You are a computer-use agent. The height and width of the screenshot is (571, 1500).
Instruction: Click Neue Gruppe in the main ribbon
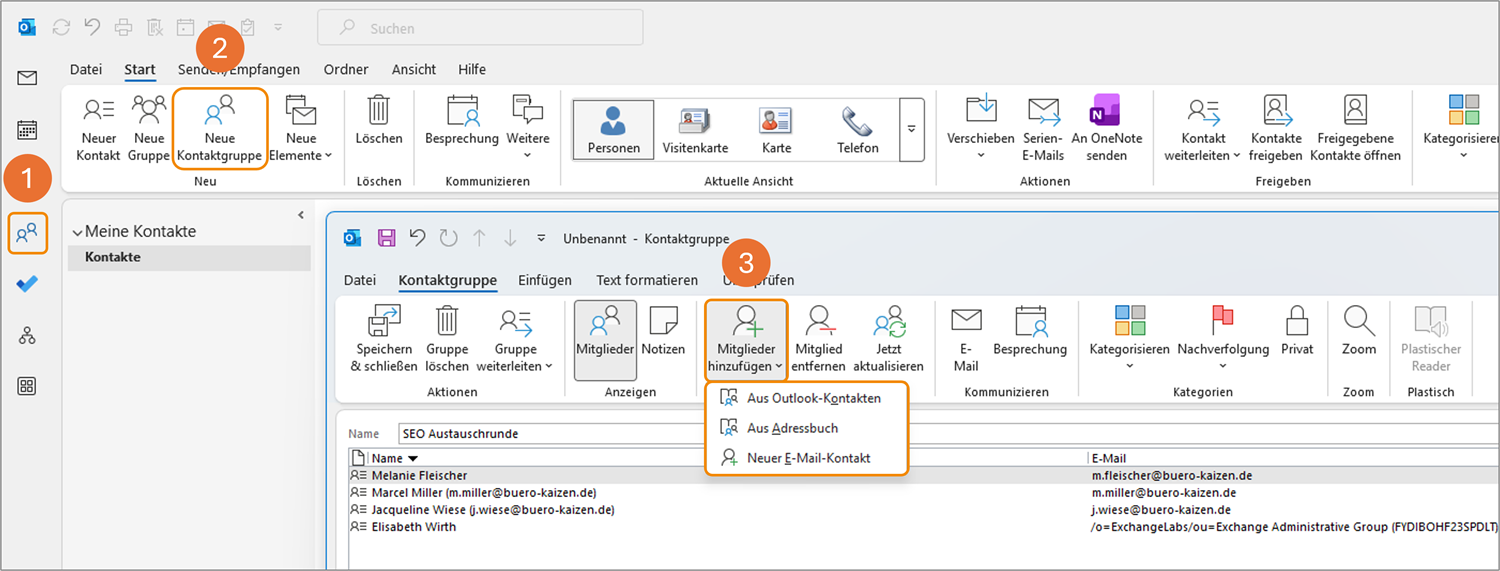[149, 128]
